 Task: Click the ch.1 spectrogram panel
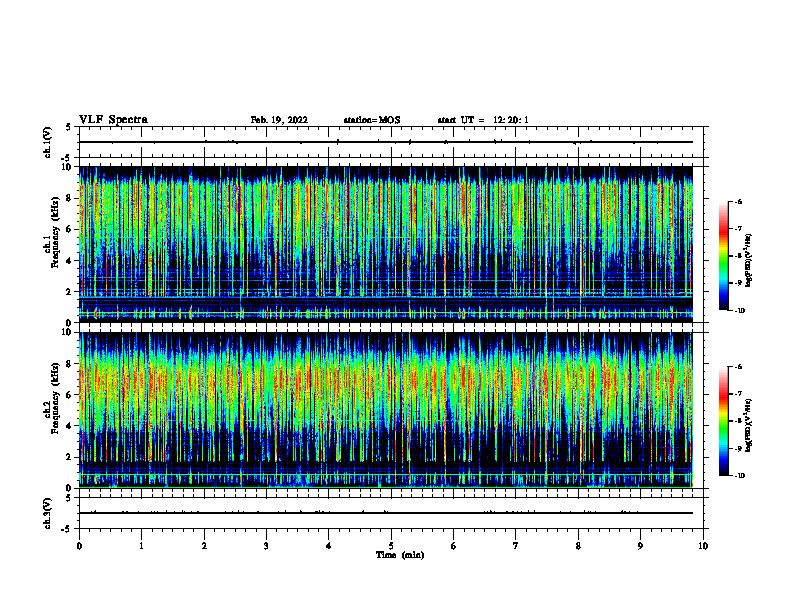click(386, 244)
